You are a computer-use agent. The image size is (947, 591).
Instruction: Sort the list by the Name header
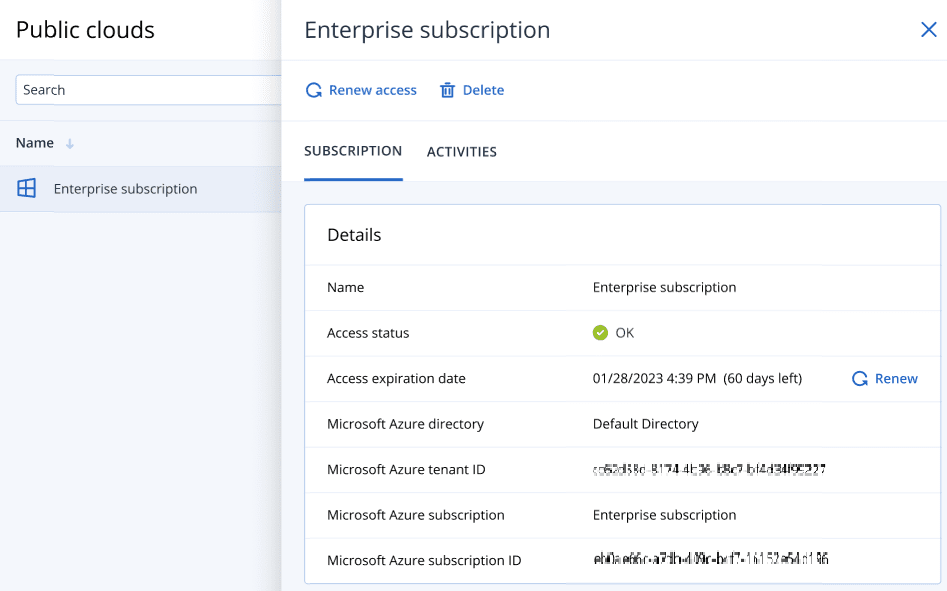pos(35,143)
